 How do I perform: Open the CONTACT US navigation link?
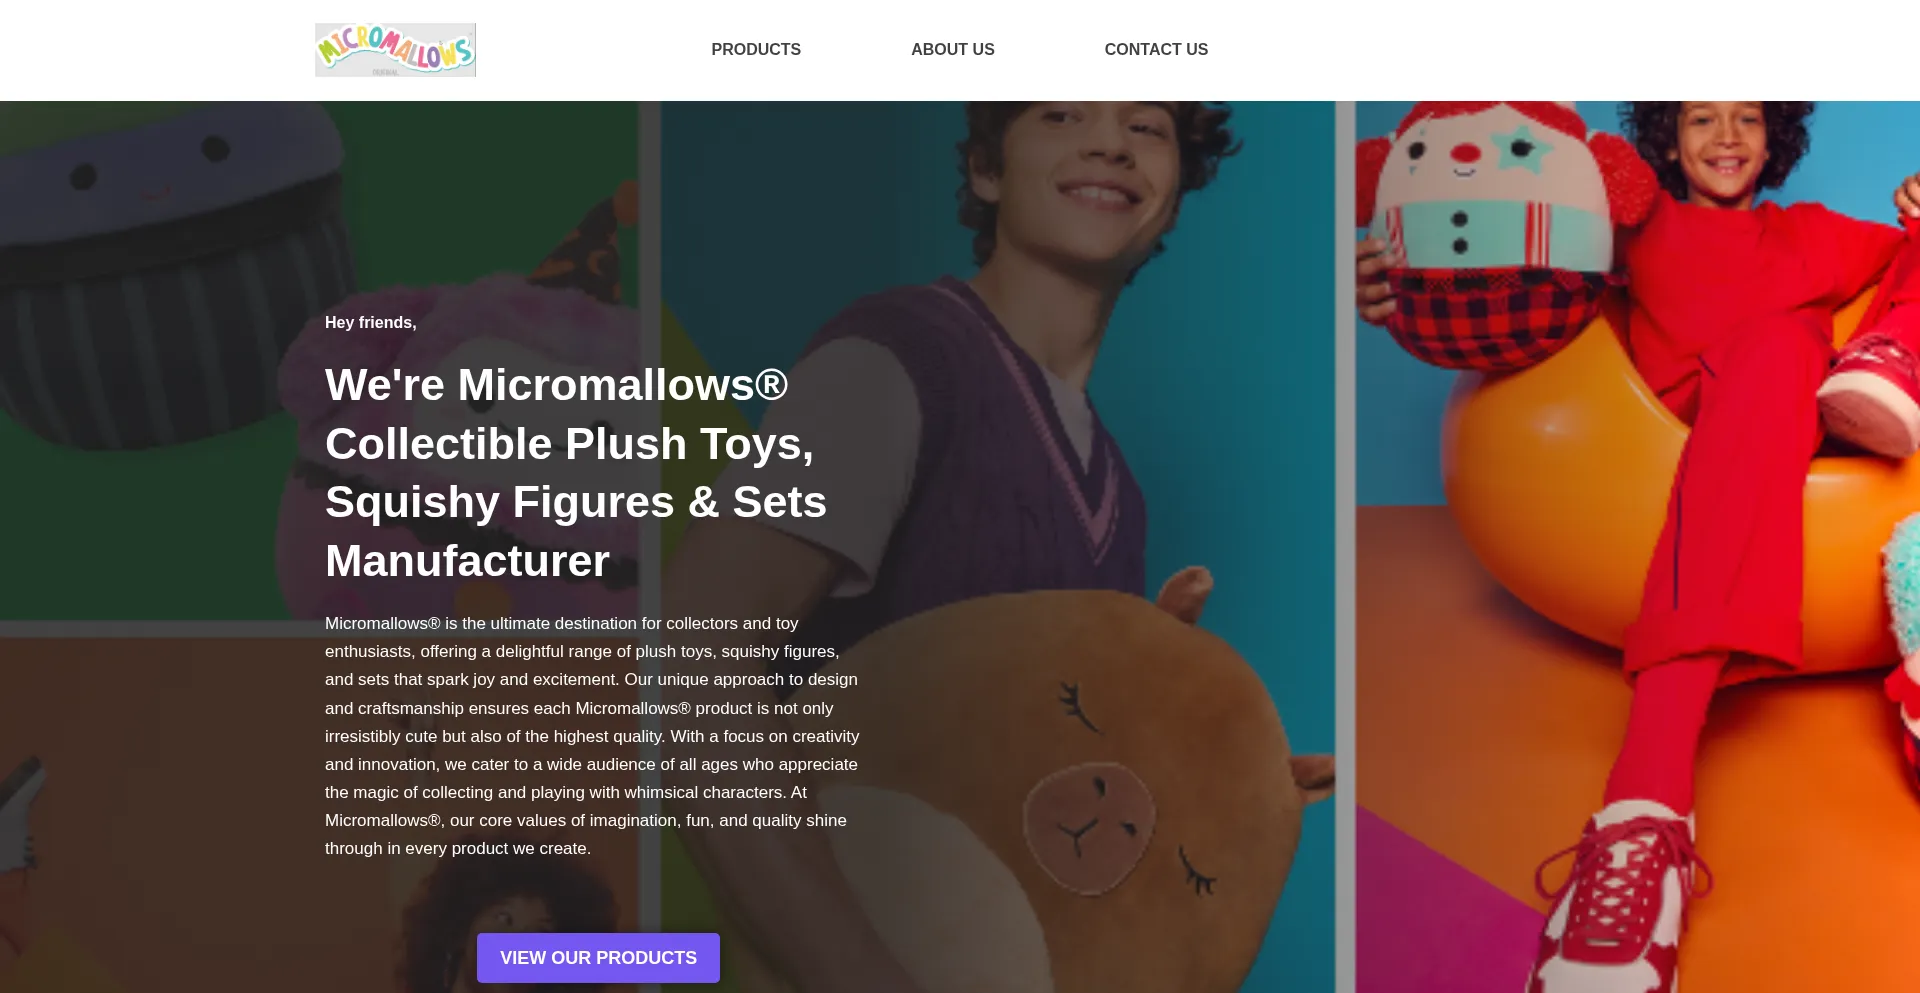click(1156, 50)
